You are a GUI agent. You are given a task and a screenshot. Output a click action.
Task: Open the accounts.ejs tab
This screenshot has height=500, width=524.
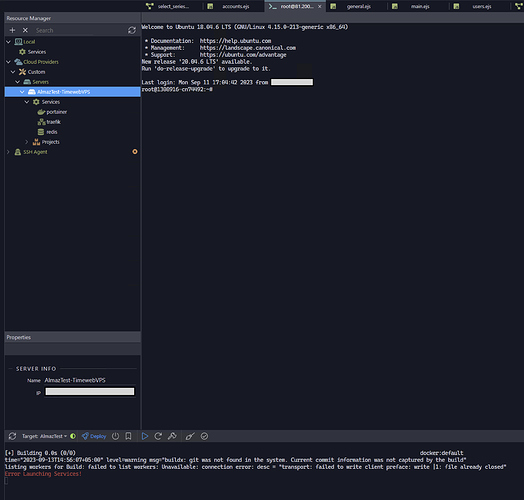232,6
